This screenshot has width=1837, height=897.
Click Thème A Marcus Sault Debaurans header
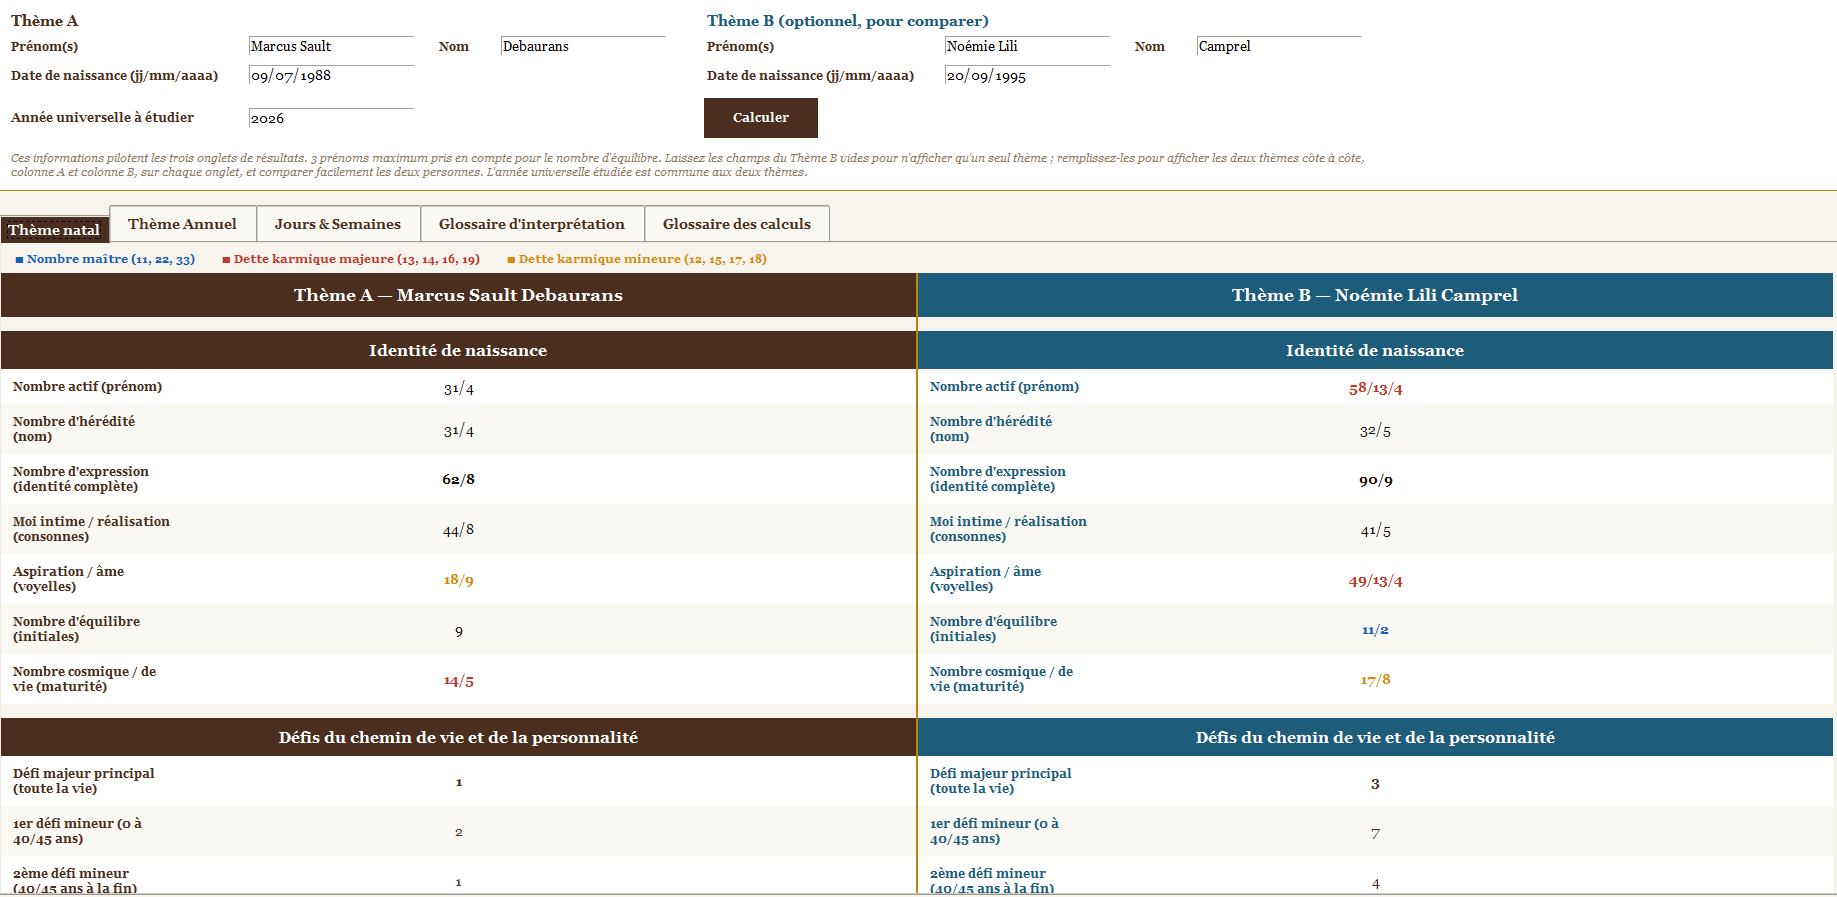pyautogui.click(x=458, y=295)
